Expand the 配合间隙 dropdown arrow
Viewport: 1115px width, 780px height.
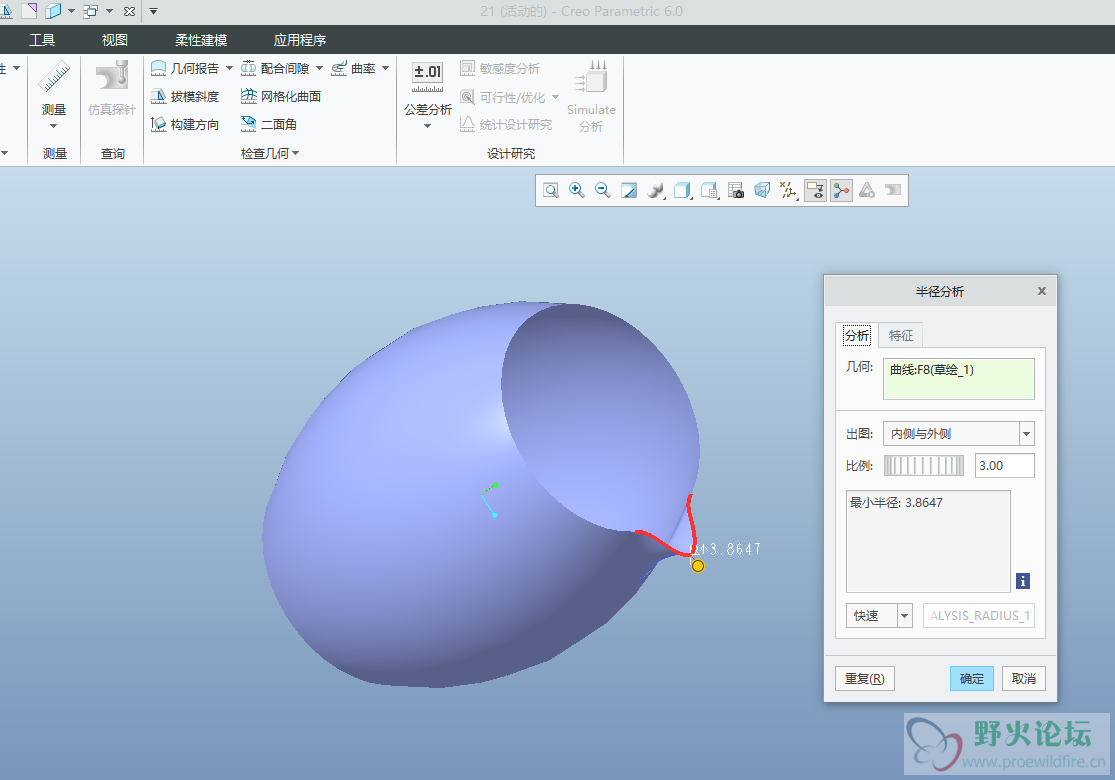[x=319, y=68]
